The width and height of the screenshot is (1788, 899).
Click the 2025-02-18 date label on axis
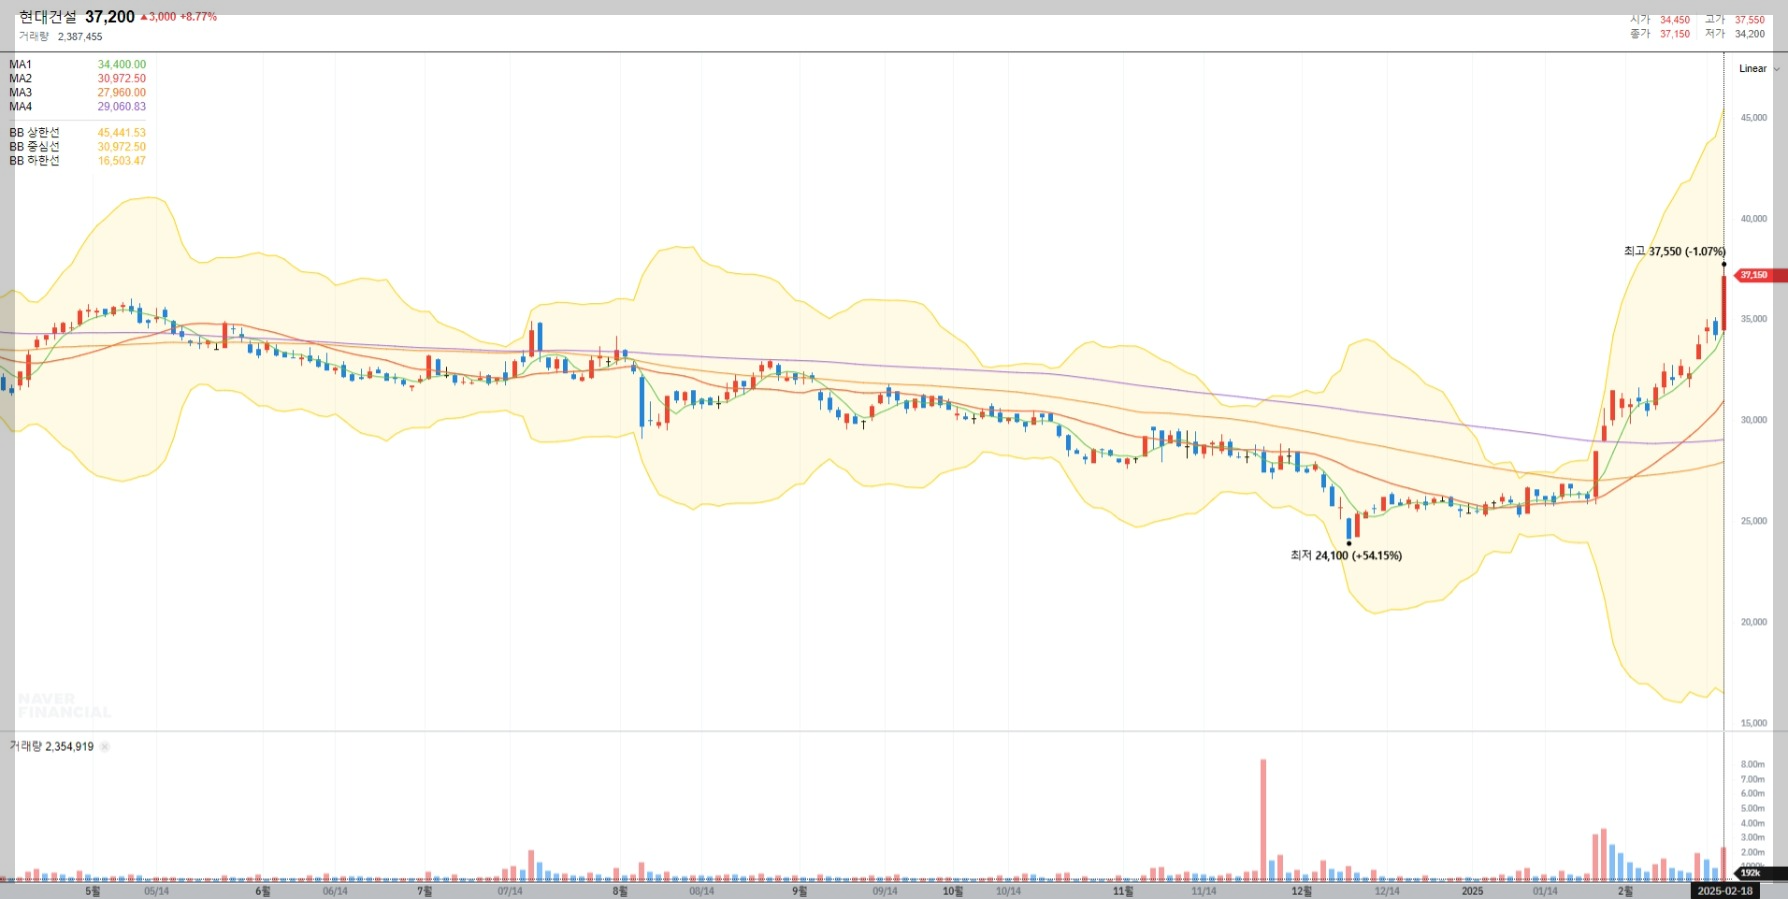tap(1725, 891)
